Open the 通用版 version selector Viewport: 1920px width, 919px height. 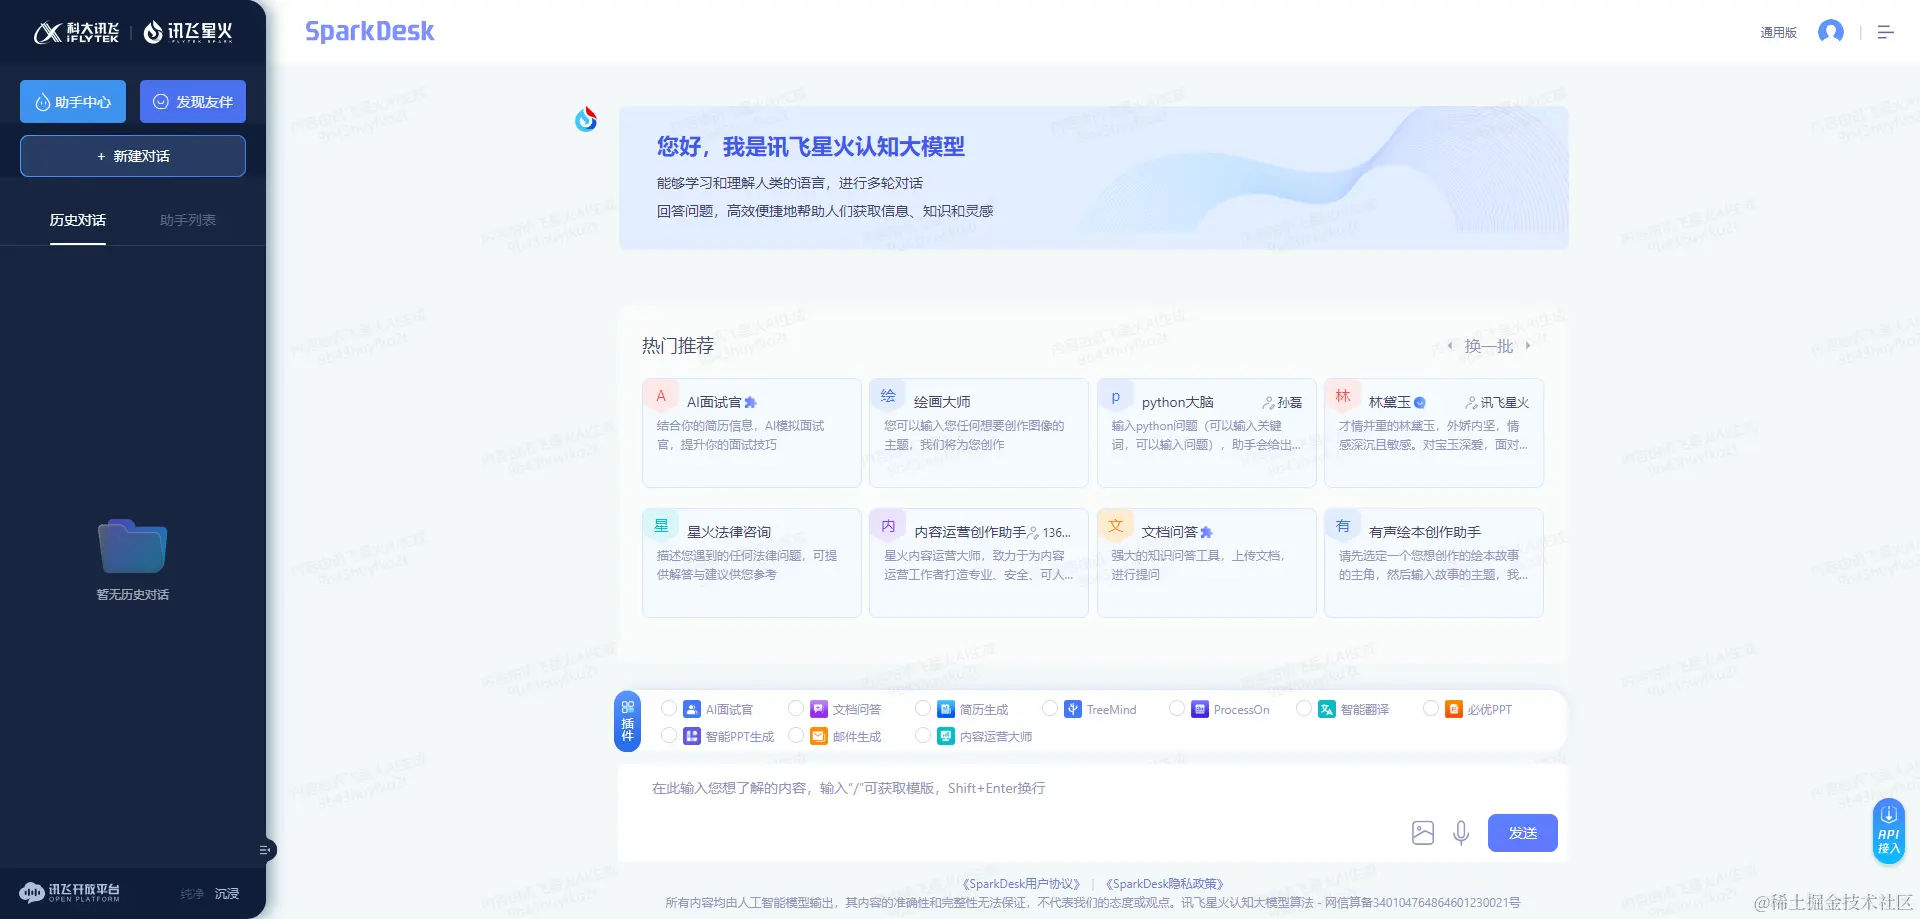(x=1778, y=33)
